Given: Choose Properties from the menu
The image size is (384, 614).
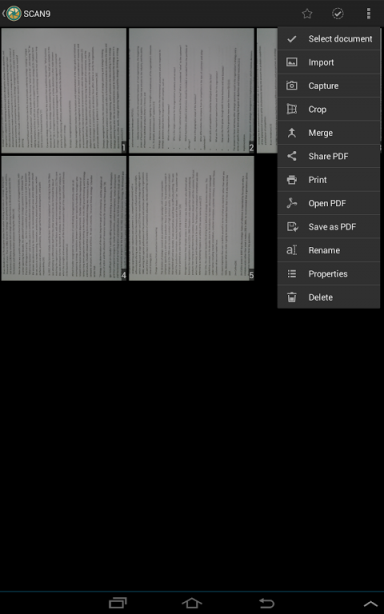Looking at the screenshot, I should [329, 274].
